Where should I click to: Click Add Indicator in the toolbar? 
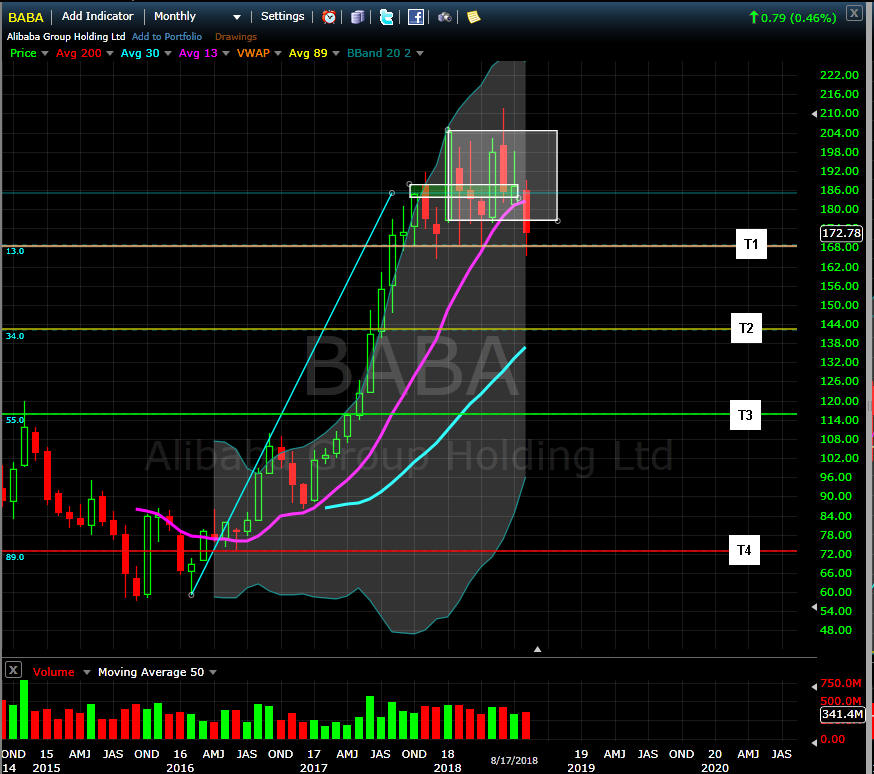click(x=97, y=16)
